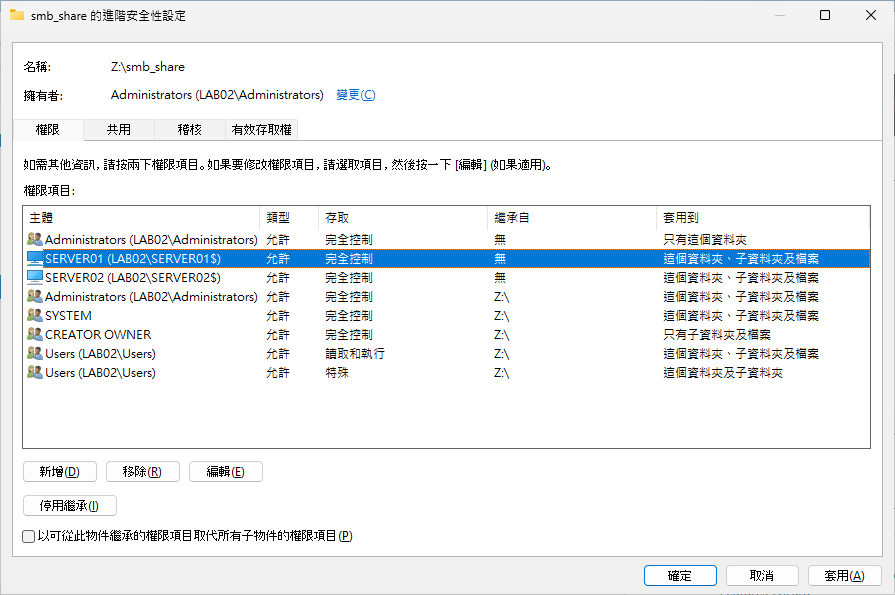Click the 變更(C) owner link
Screen dimensions: 895x595
click(356, 95)
